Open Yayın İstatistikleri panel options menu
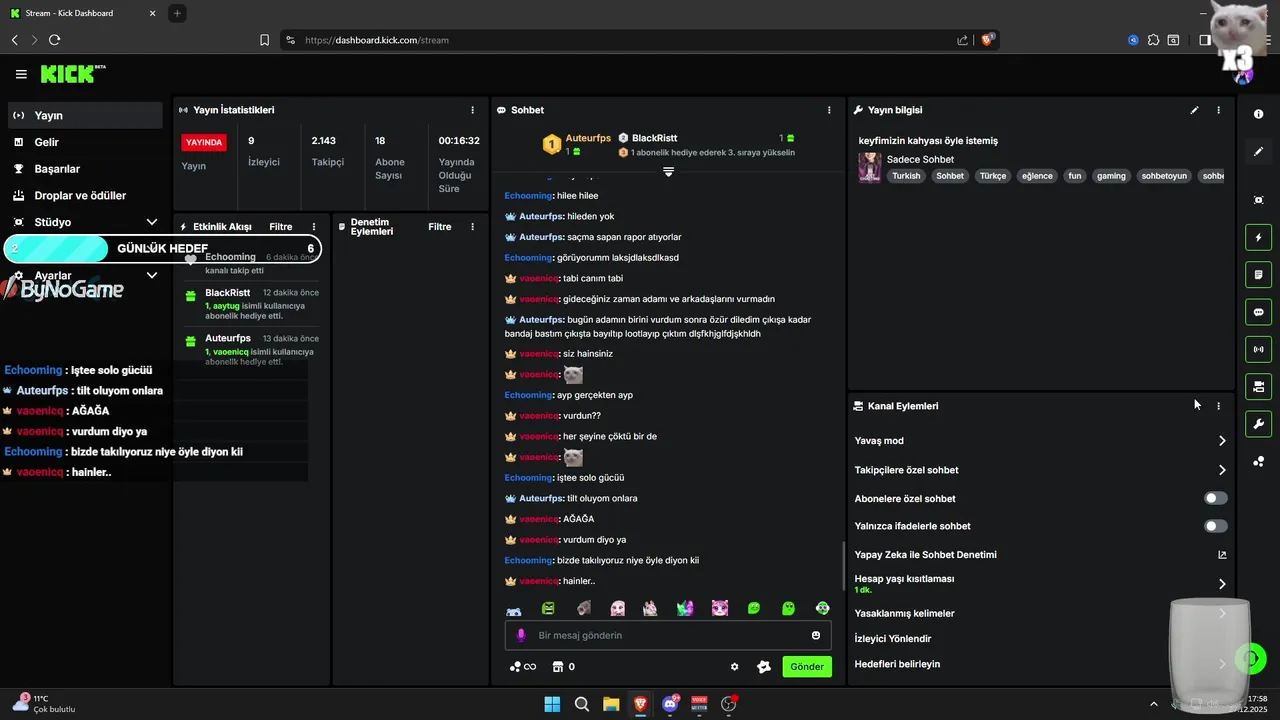1280x720 pixels. pyautogui.click(x=473, y=110)
